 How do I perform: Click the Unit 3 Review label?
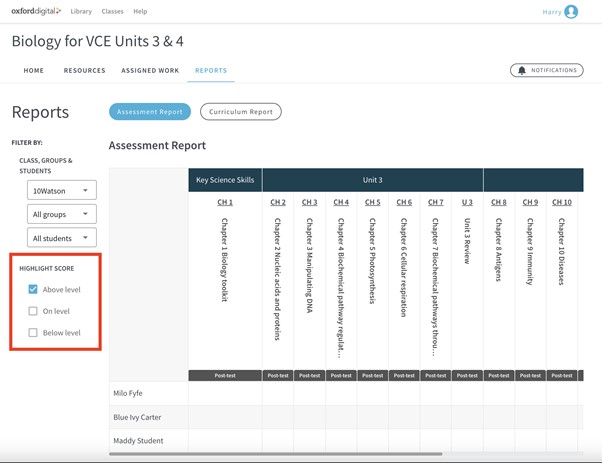point(467,241)
